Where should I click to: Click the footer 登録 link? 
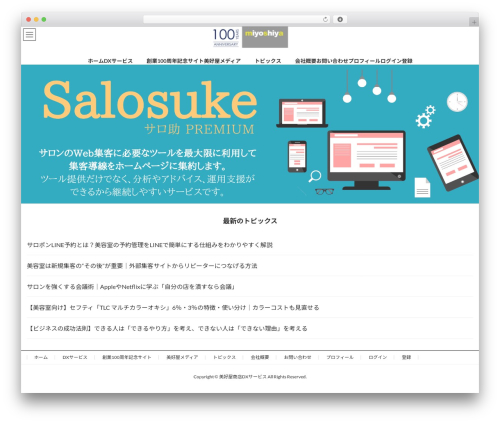(406, 357)
